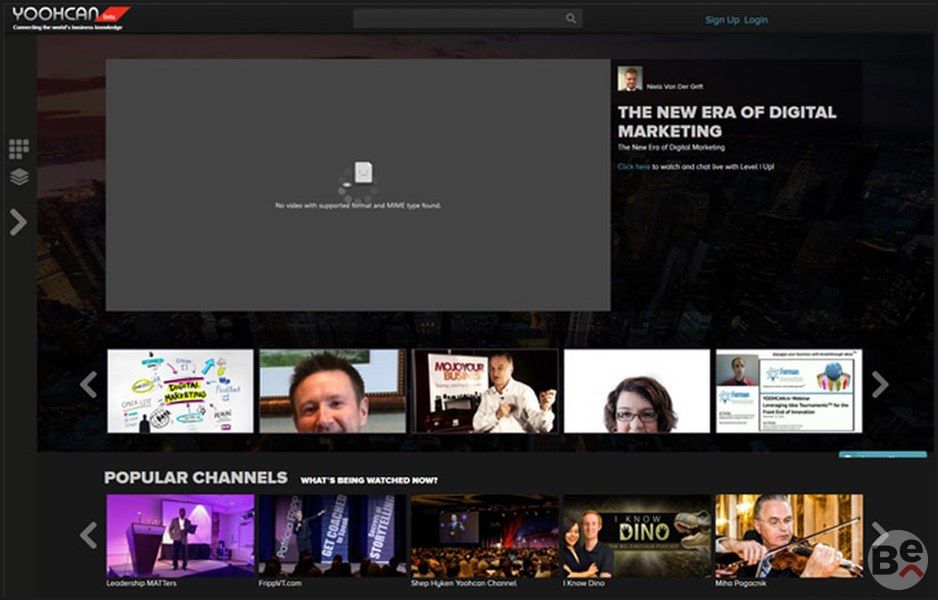The height and width of the screenshot is (600, 938).
Task: Open the Miha Pogacnik channel
Action: [788, 536]
